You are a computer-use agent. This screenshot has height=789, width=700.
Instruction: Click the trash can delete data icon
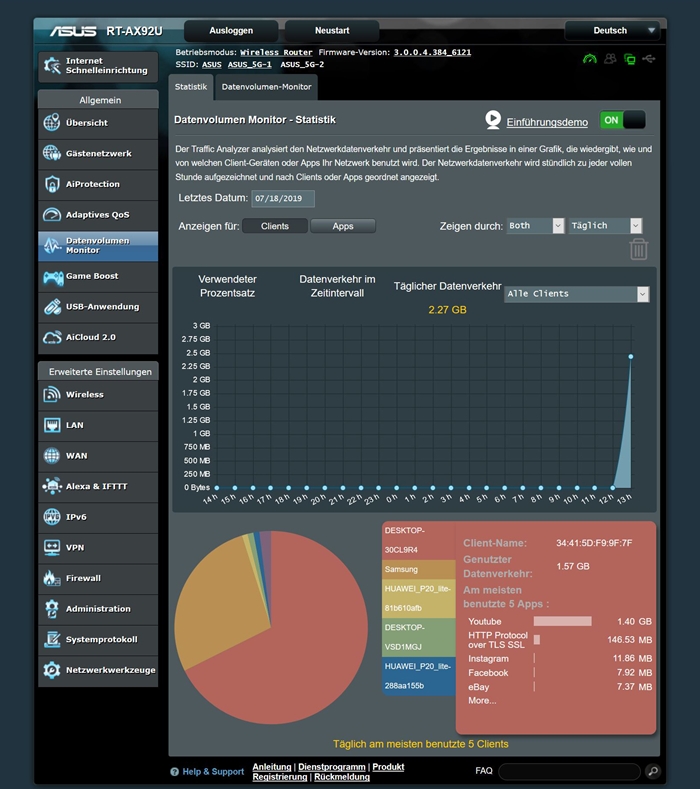point(639,250)
